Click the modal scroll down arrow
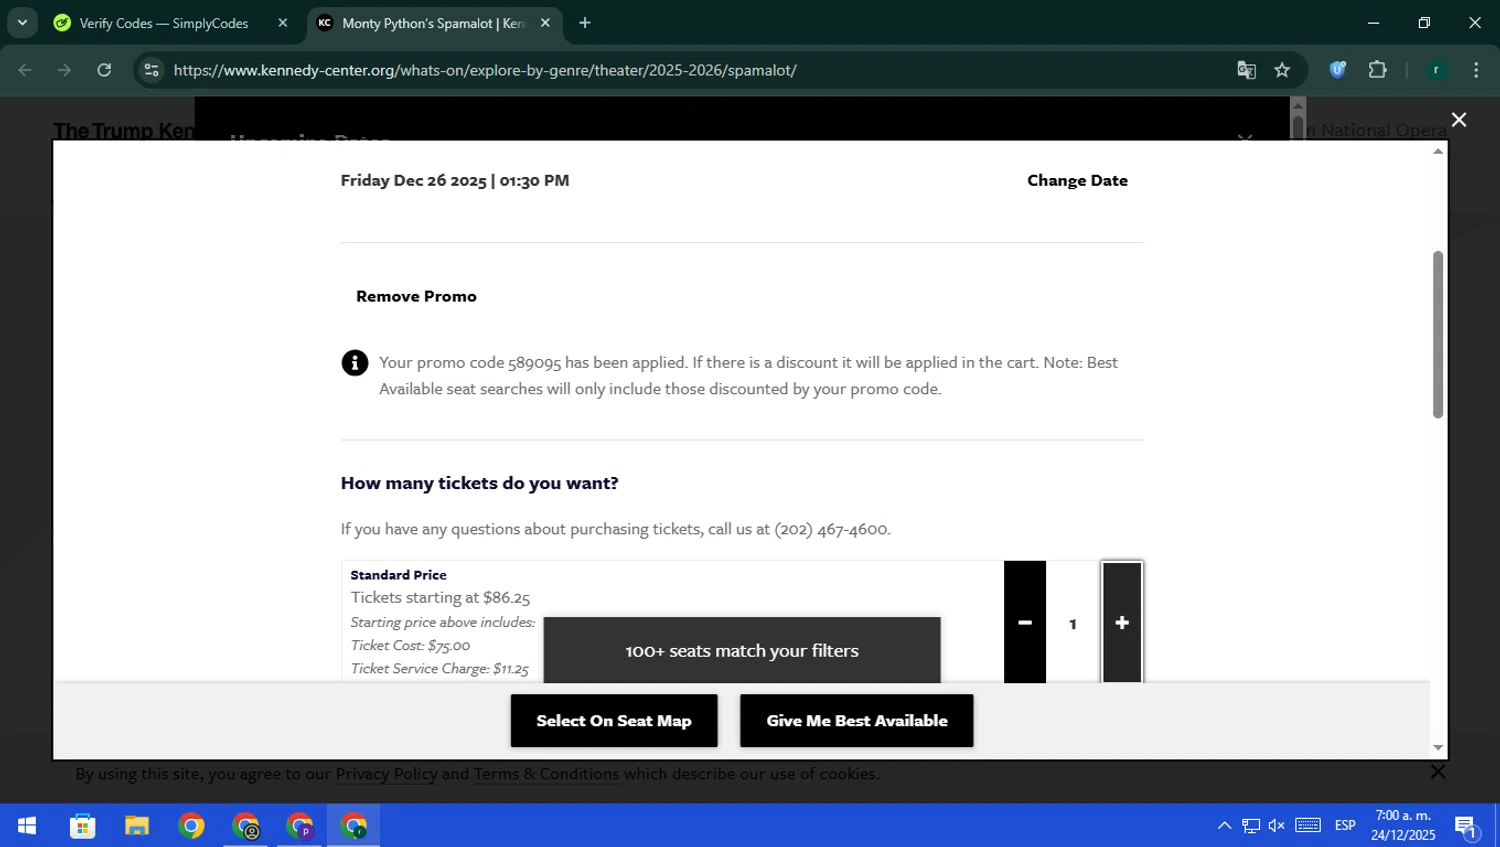 click(1438, 748)
